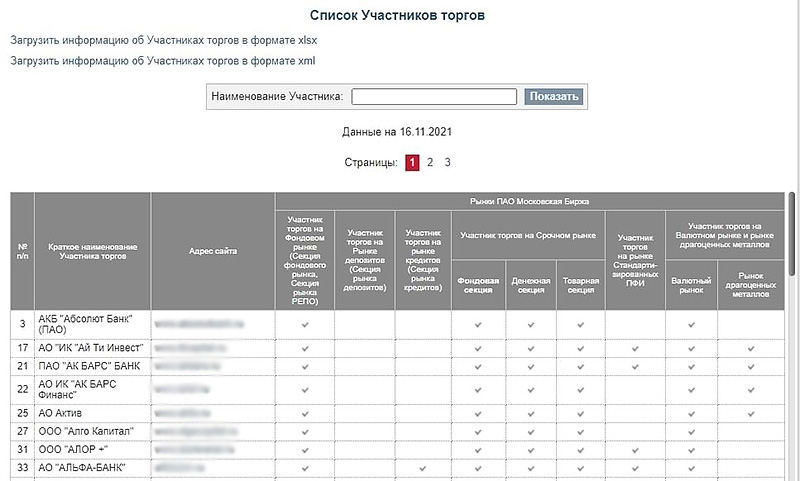Click АО Актив checkmark under драгоценных металлов
Viewport: 800px width, 481px height.
click(751, 414)
